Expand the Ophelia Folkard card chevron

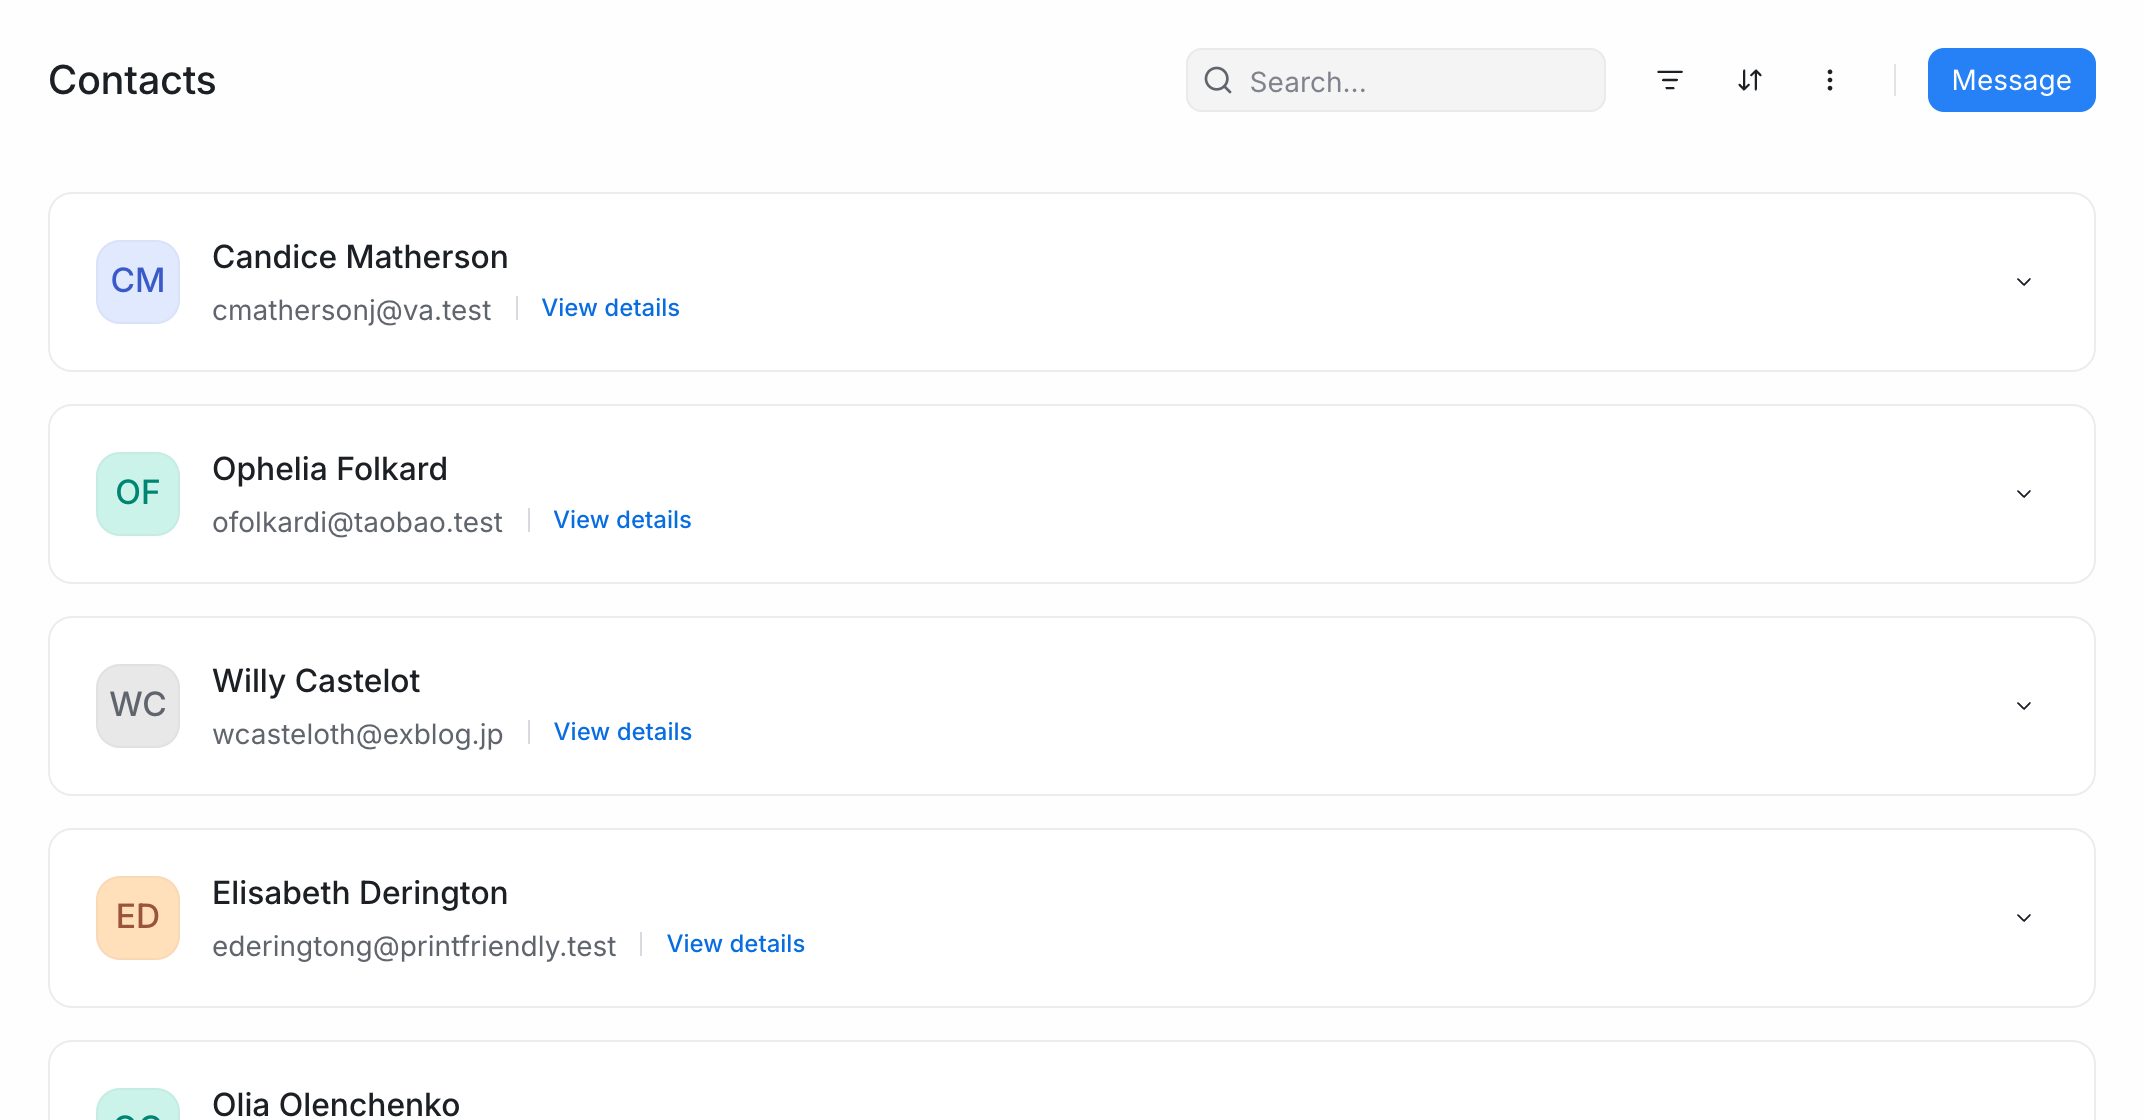[2024, 494]
